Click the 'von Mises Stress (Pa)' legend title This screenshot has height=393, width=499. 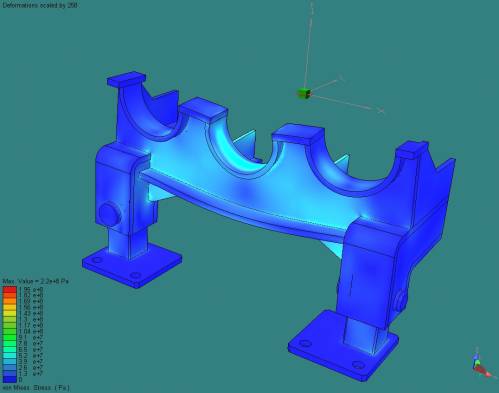(x=36, y=388)
